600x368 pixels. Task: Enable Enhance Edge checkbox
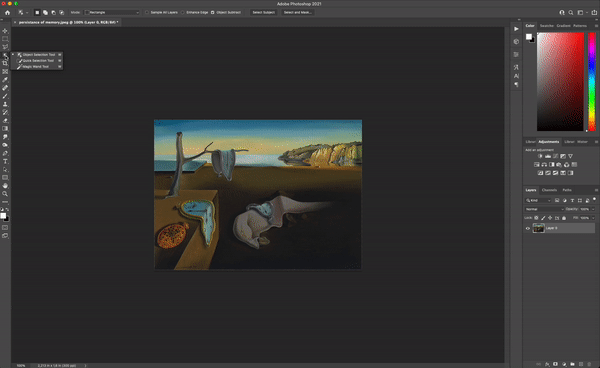click(x=183, y=12)
